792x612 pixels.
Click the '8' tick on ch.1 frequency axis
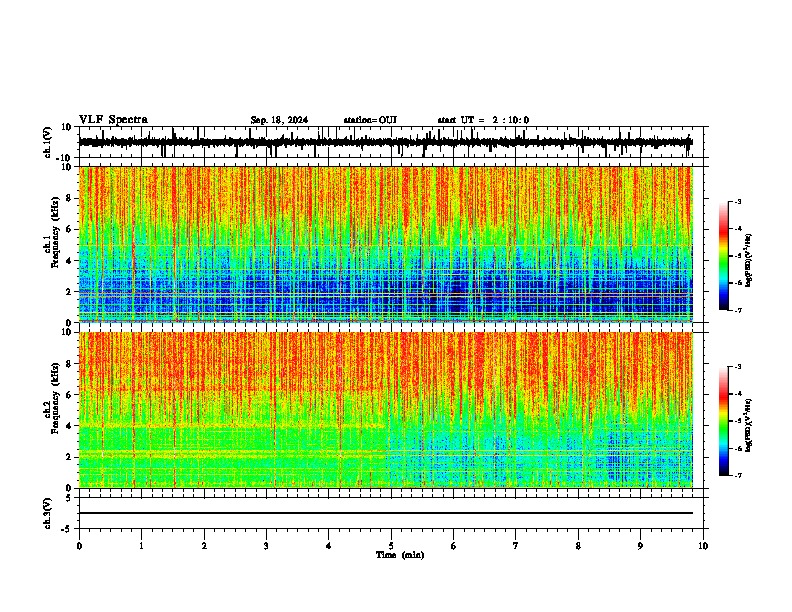click(x=69, y=198)
